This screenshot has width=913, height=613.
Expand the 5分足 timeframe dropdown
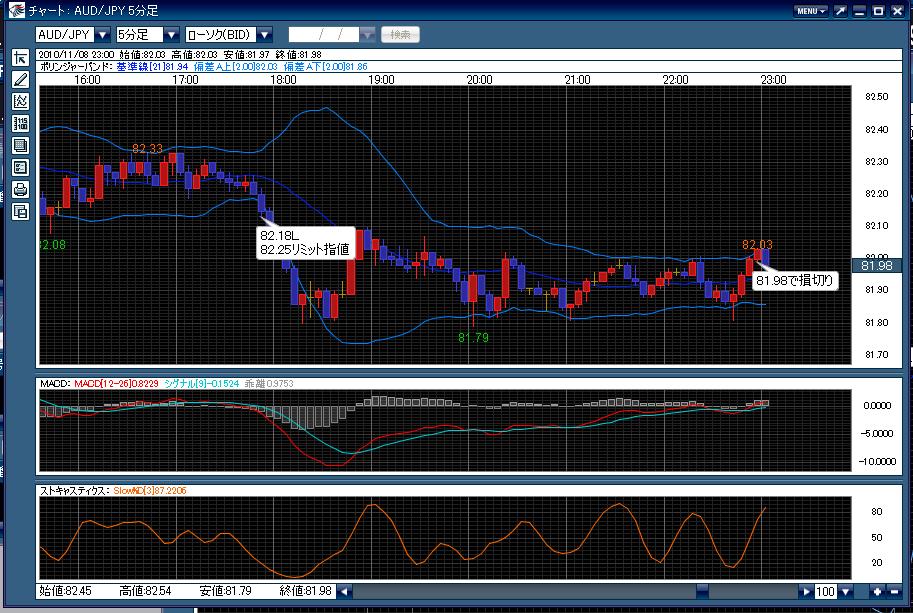point(171,35)
